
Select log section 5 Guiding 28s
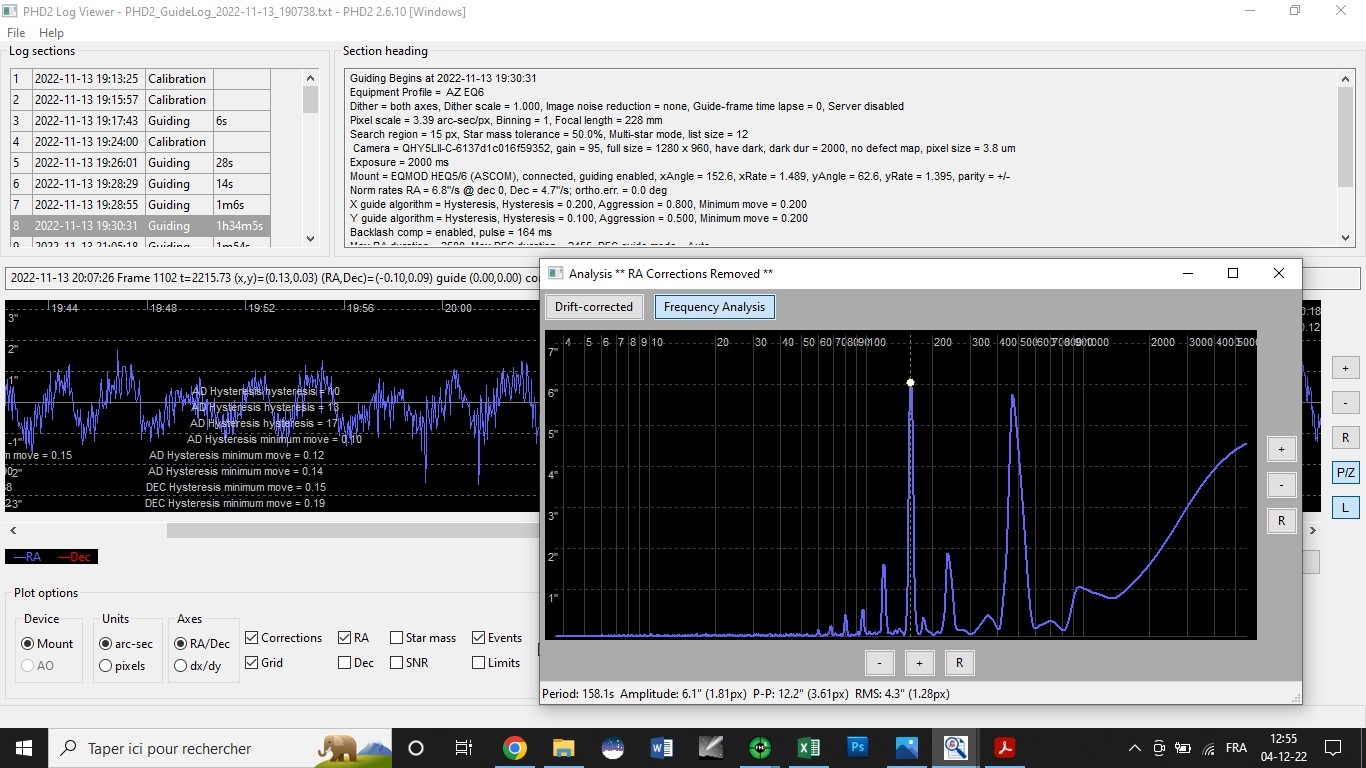point(140,163)
